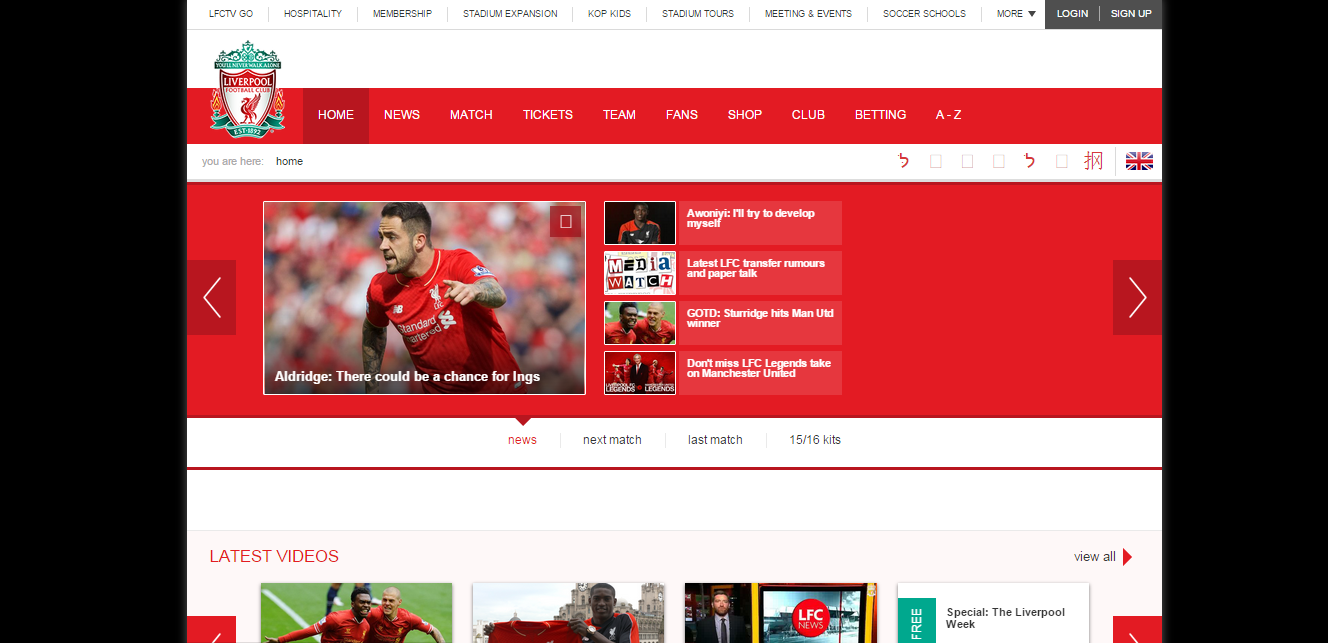Open Sturridge goal celebration story thumbnail
This screenshot has height=643, width=1328.
(640, 323)
